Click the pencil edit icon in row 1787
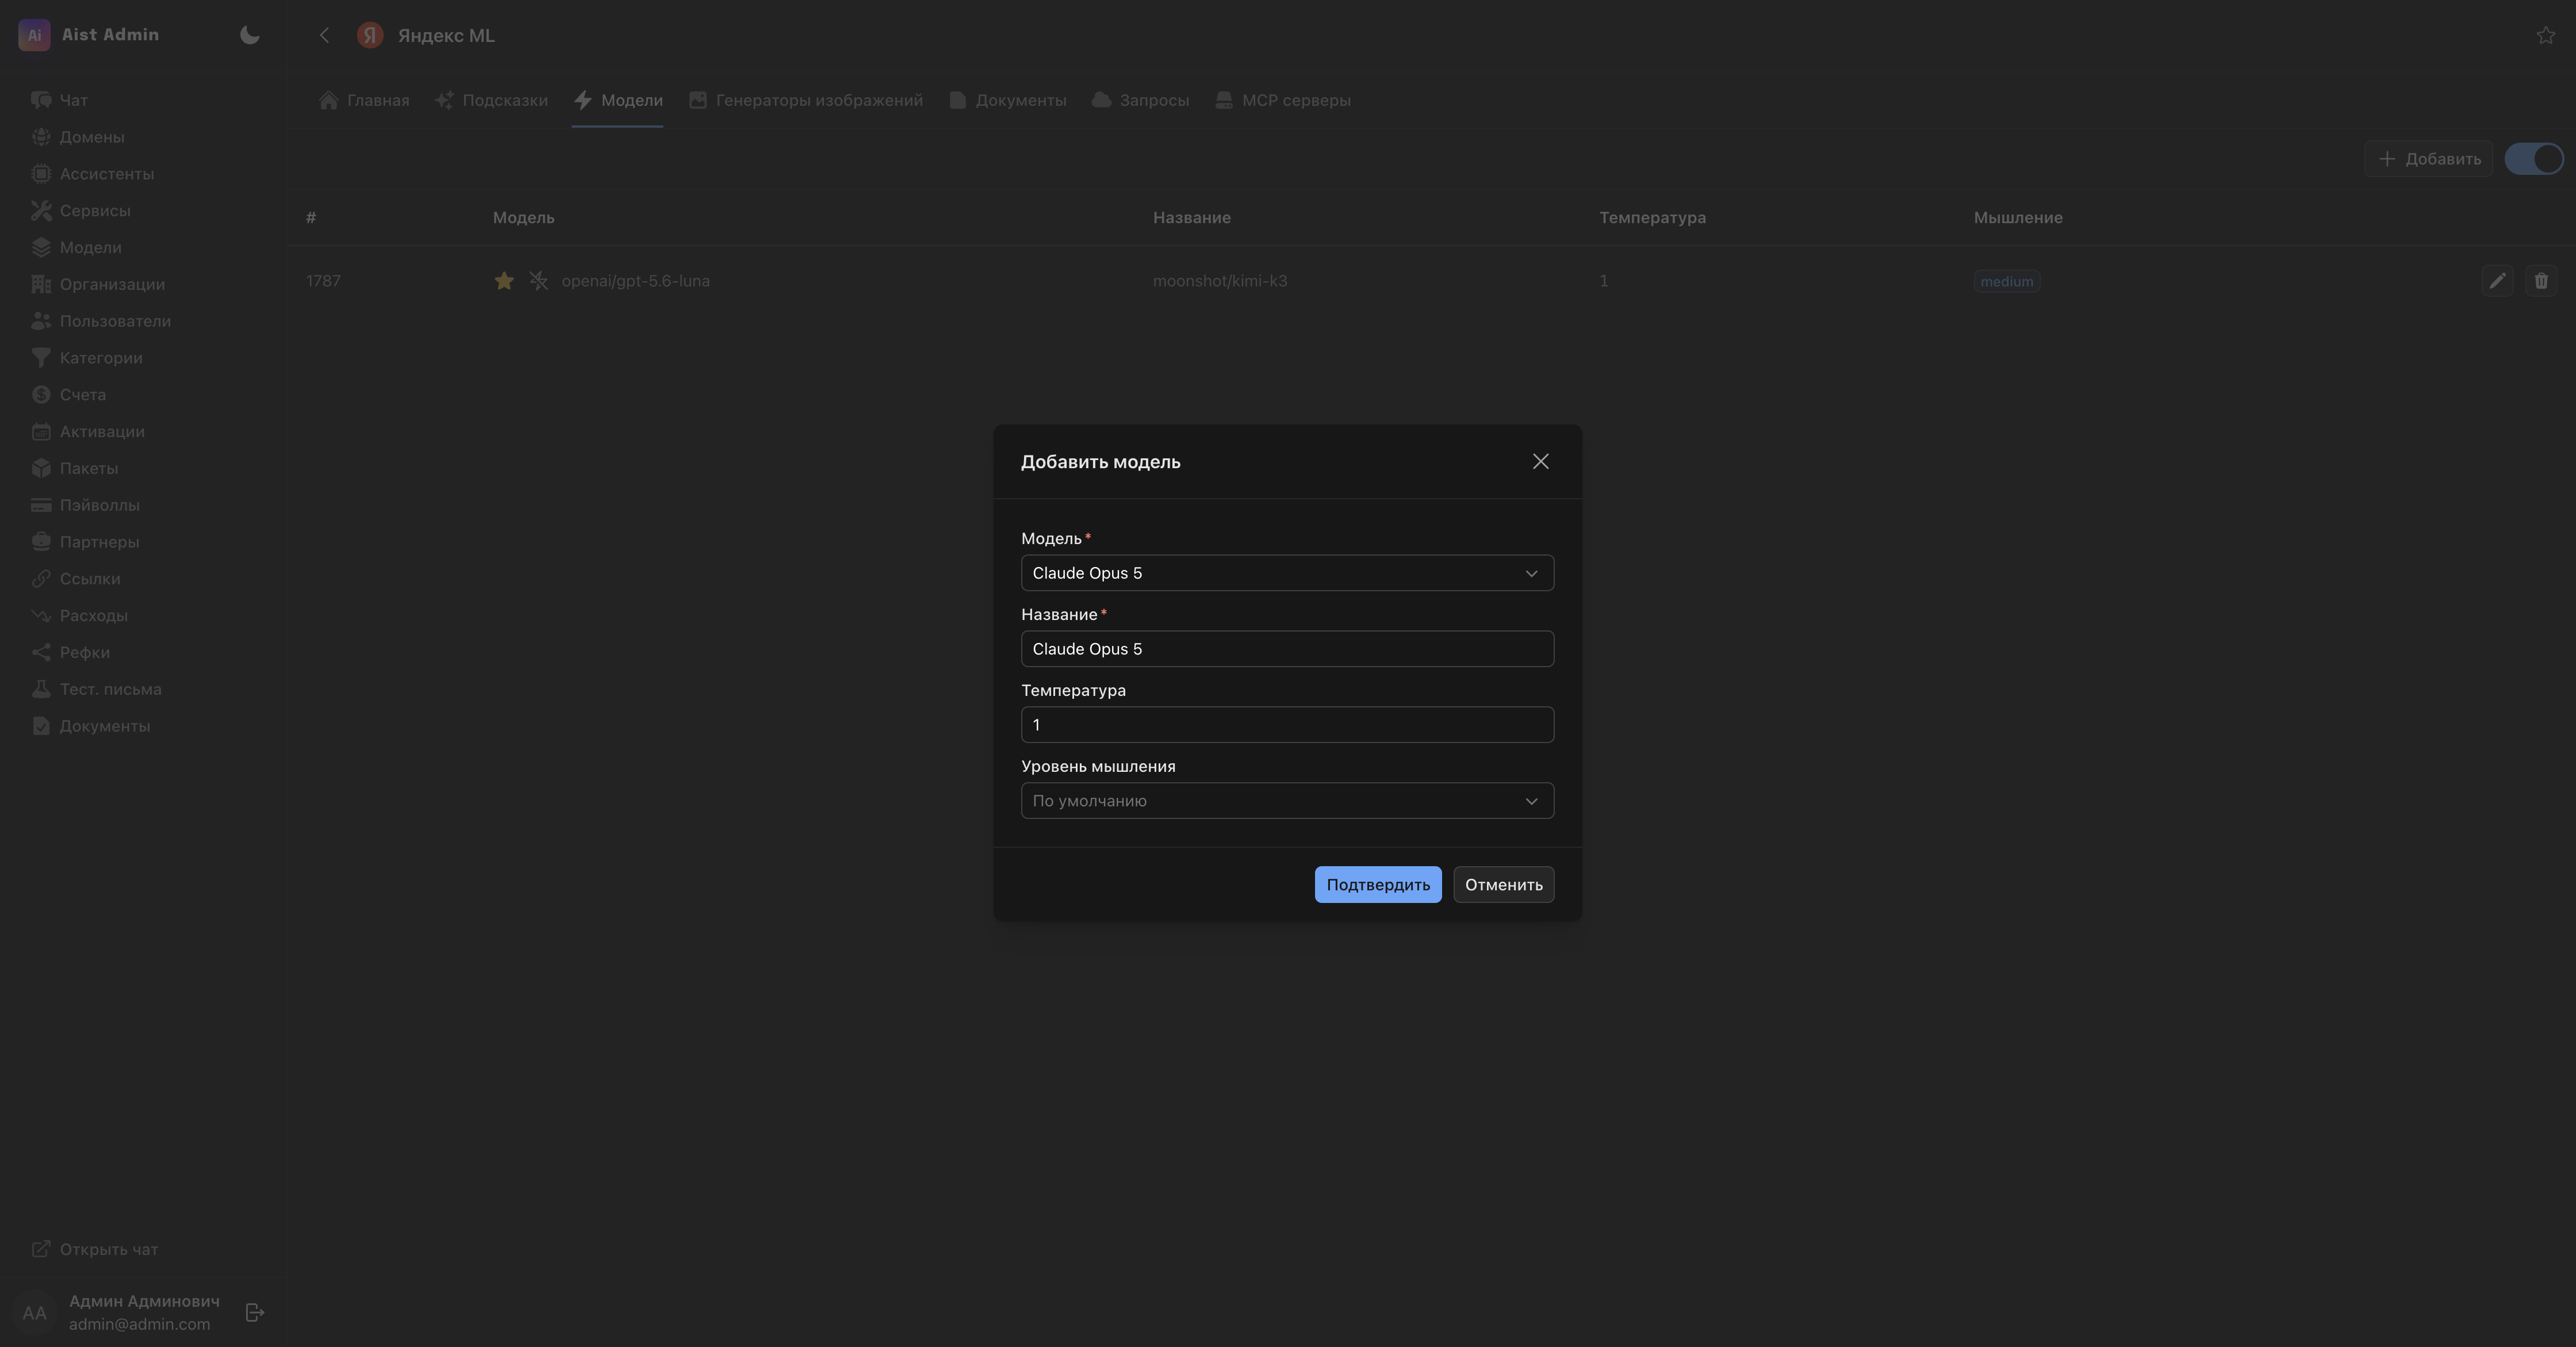The width and height of the screenshot is (2576, 1347). point(2497,281)
